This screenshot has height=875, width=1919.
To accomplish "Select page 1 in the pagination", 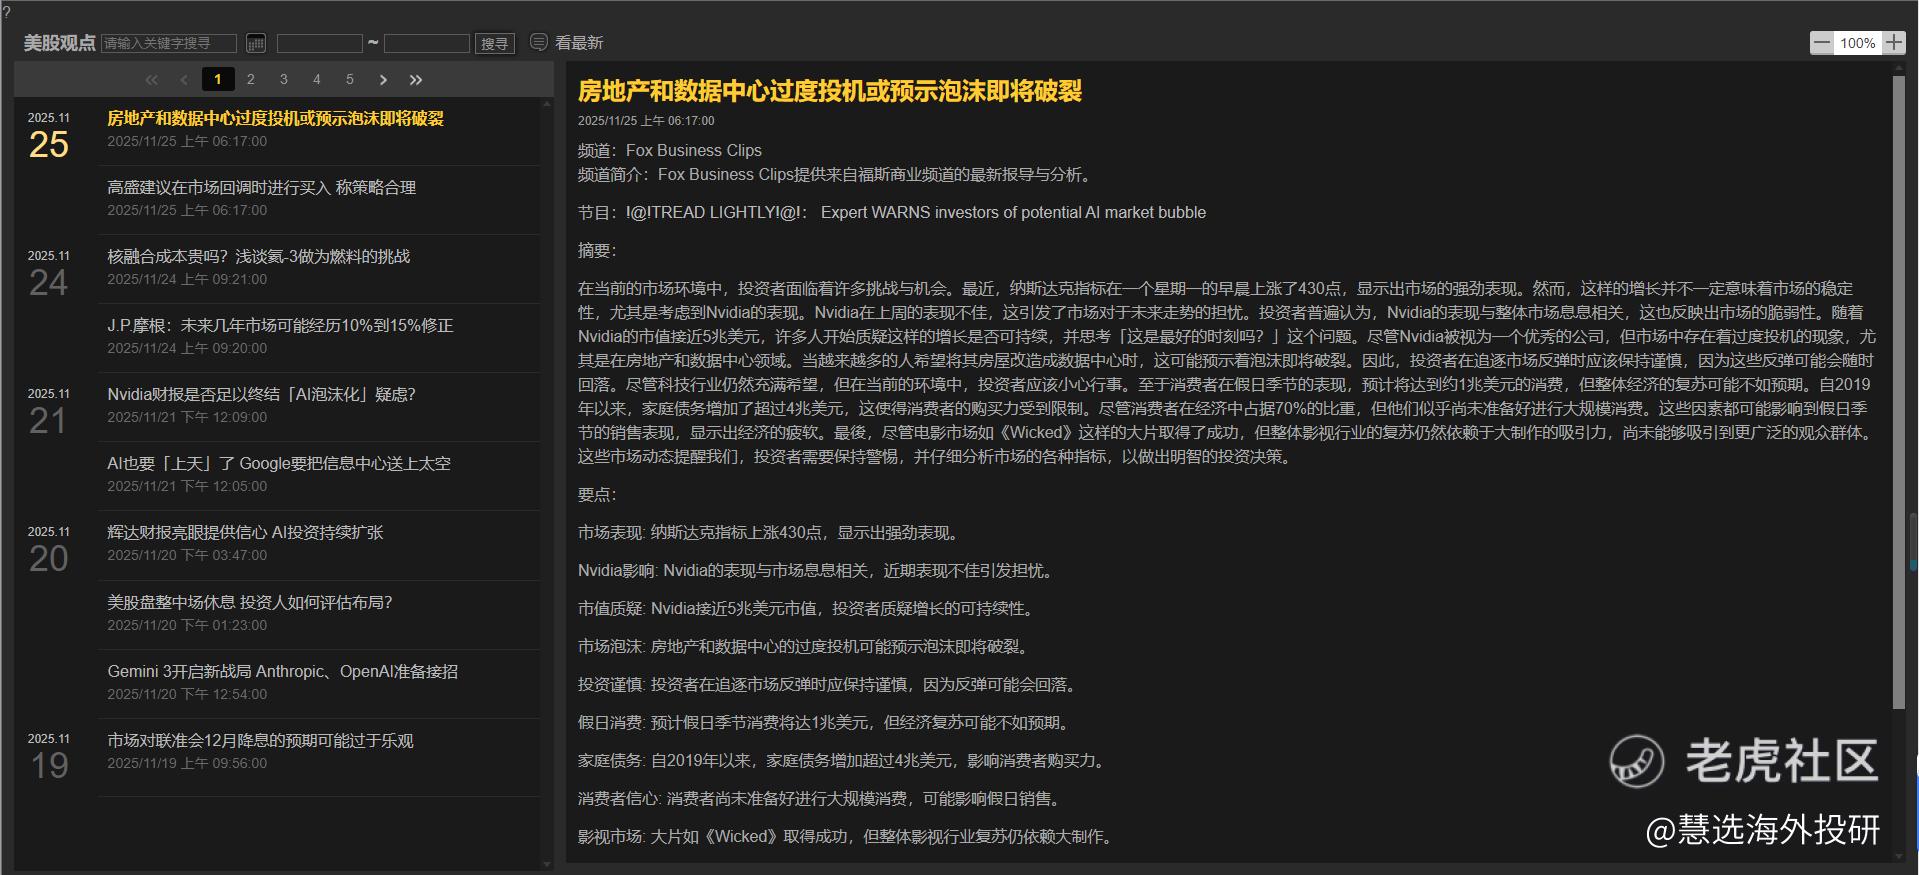I will [218, 79].
